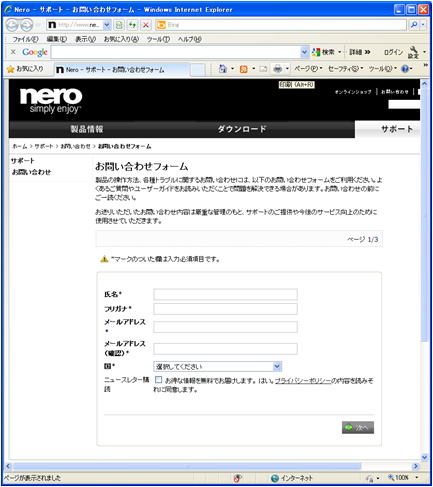Expand the address bar URL history dropdown
Image resolution: width=433 pixels, height=487 pixels.
click(x=106, y=25)
